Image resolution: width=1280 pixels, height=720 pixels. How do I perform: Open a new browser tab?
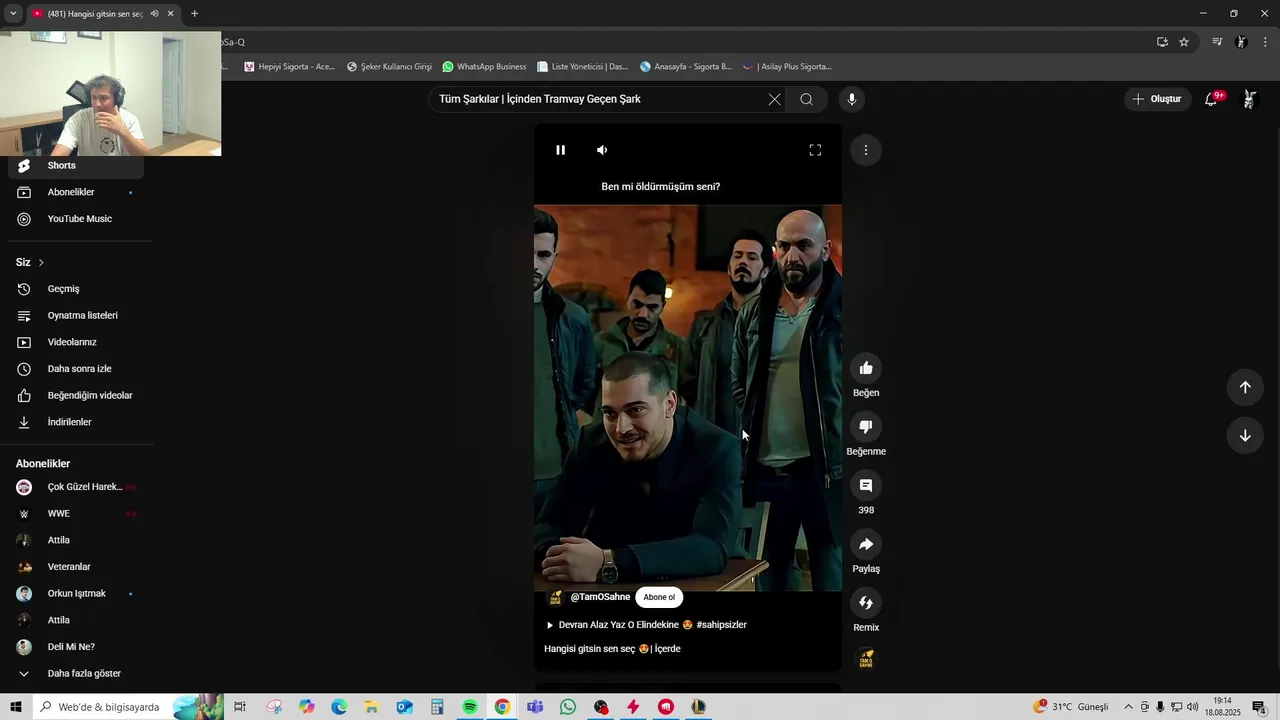coord(194,14)
